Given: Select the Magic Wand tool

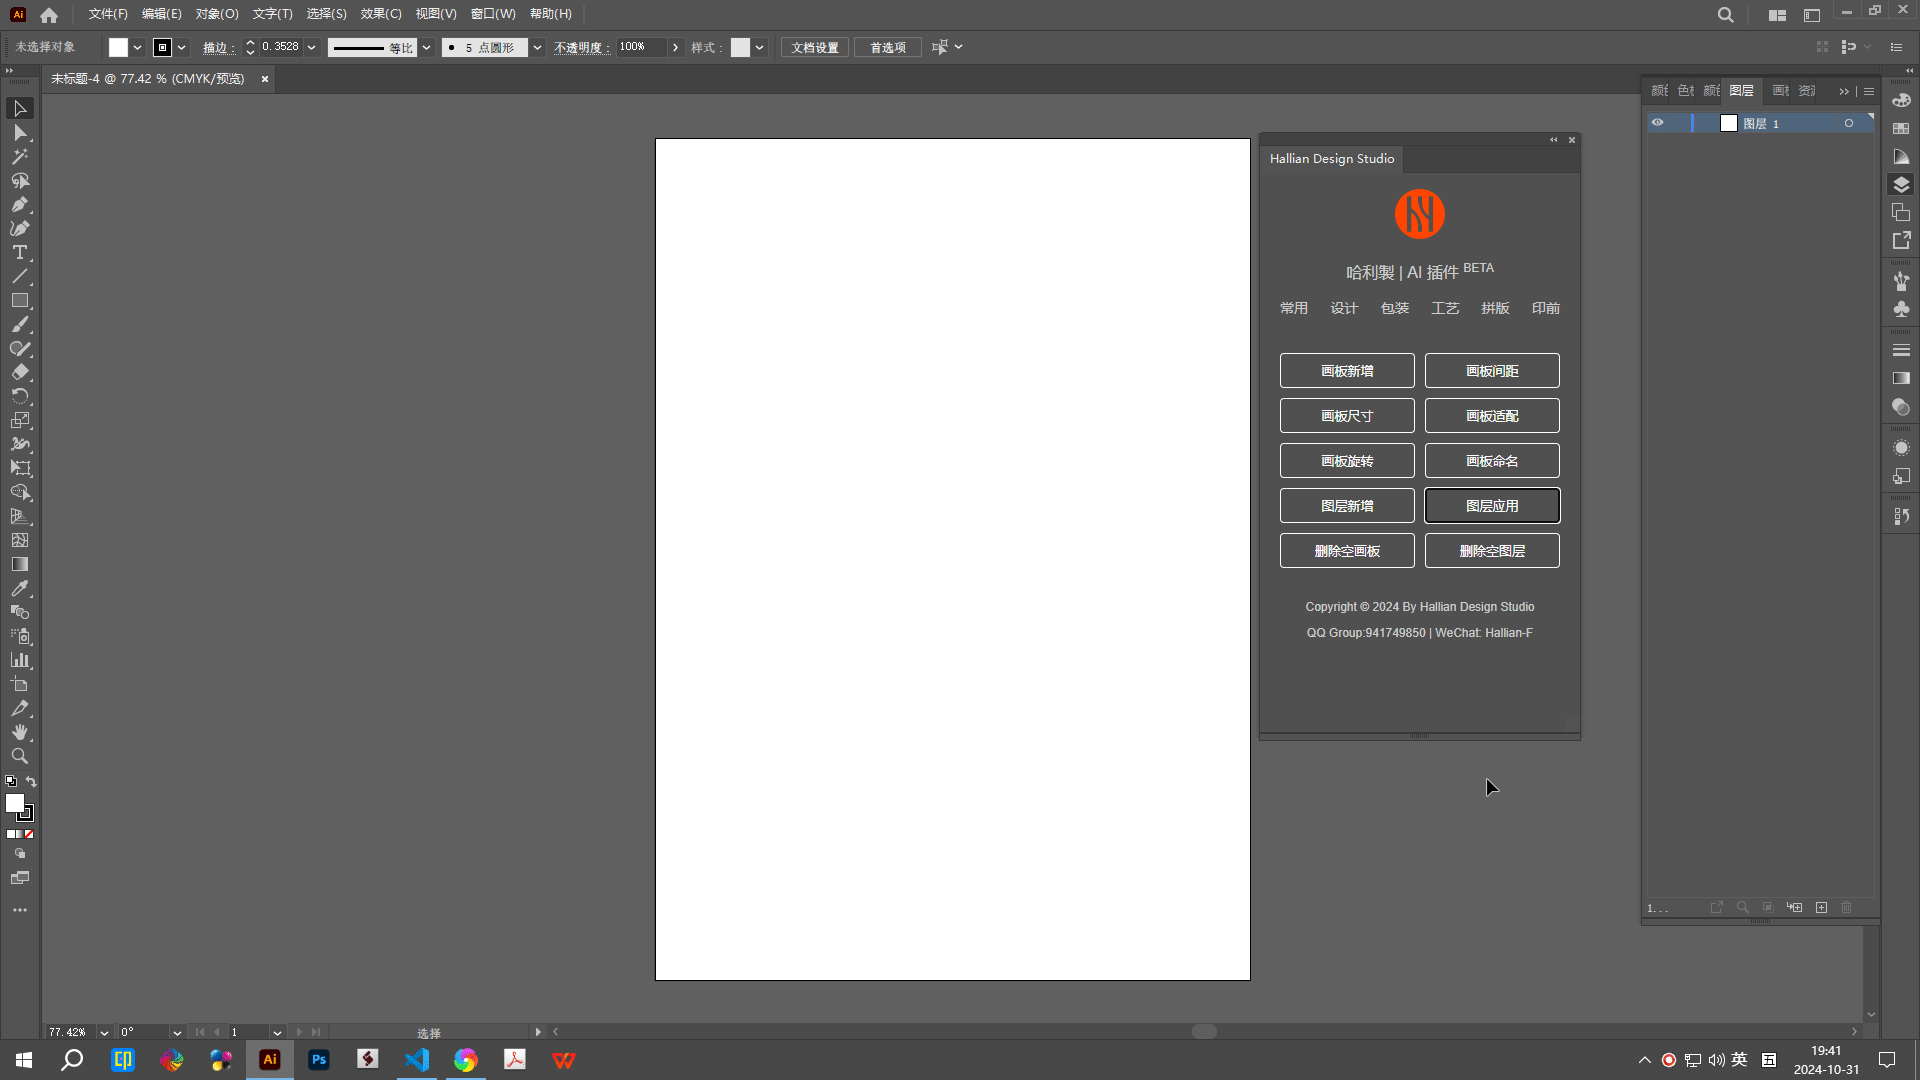Looking at the screenshot, I should (20, 156).
